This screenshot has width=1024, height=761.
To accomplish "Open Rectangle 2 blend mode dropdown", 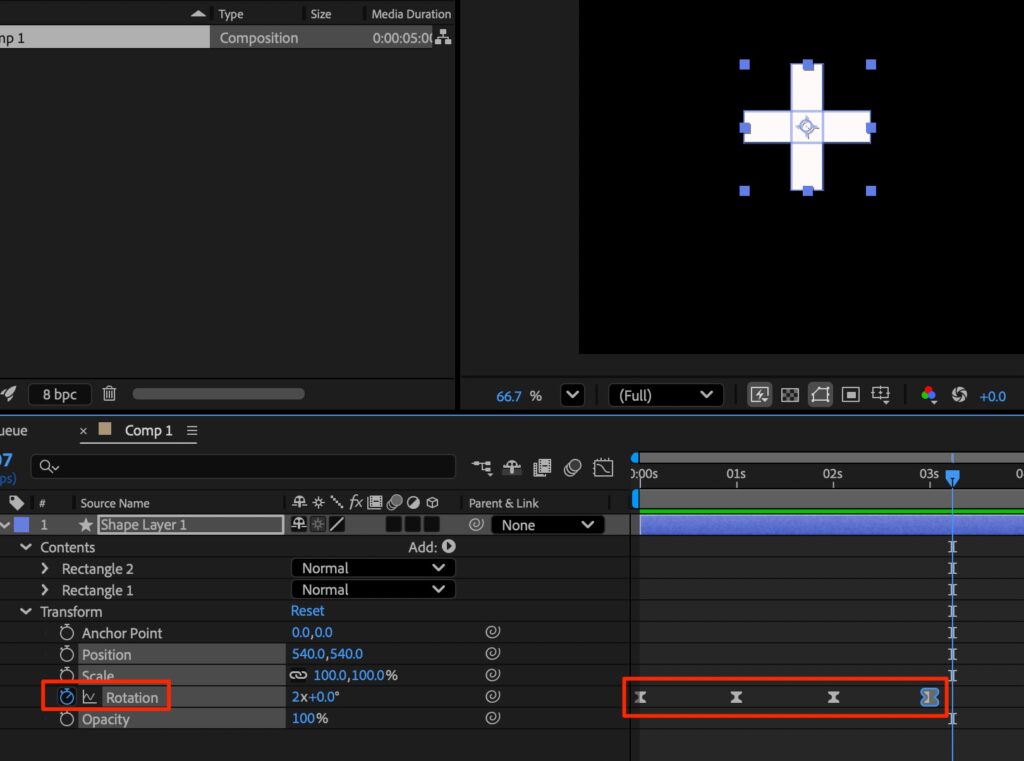I will (x=373, y=568).
